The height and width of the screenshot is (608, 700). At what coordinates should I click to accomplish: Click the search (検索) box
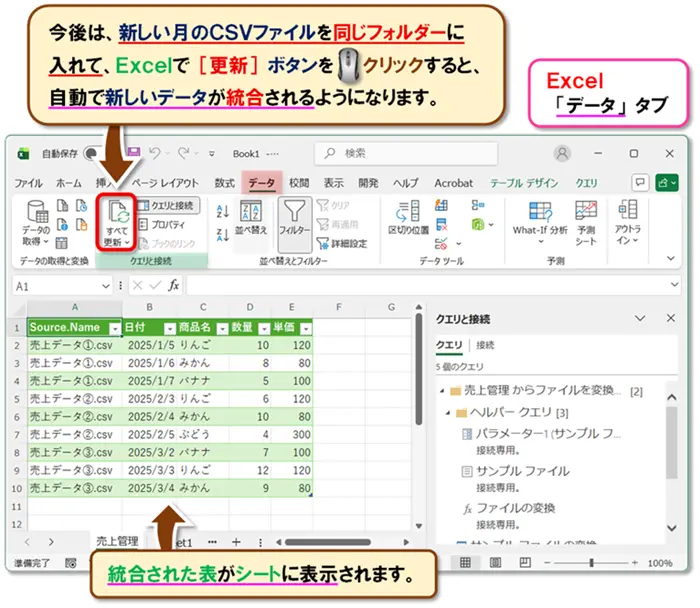tap(406, 154)
